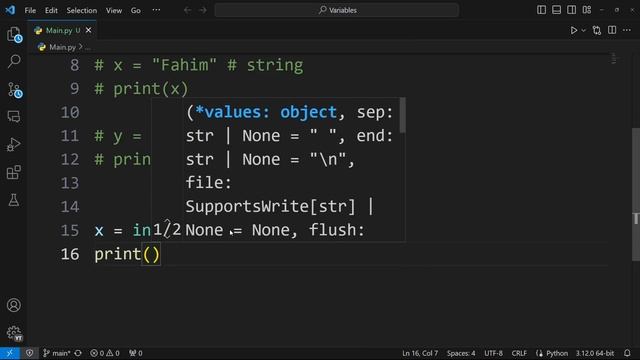
Task: Click the VS Code logo icon
Action: point(10,10)
